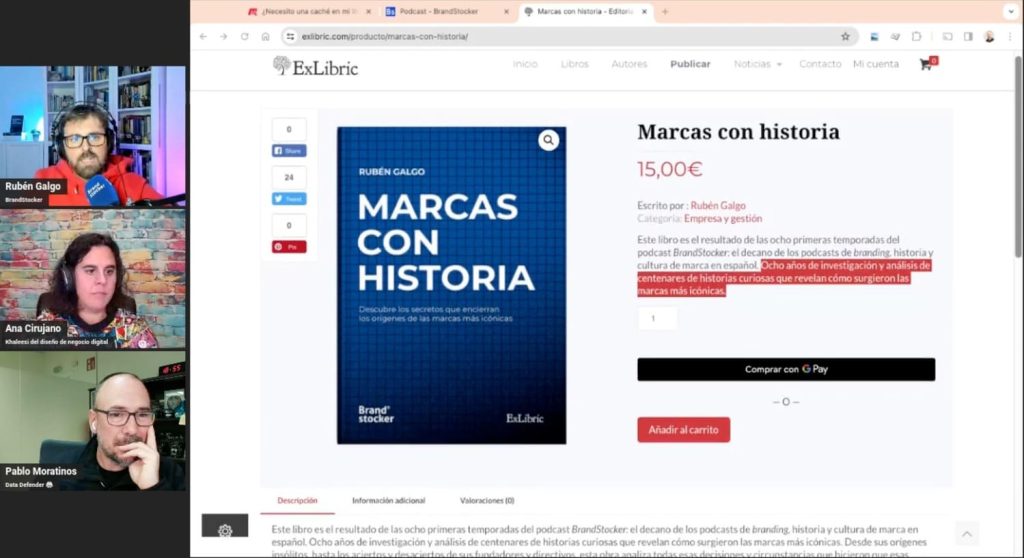Open the Descripción tab
This screenshot has width=1024, height=558.
[297, 501]
